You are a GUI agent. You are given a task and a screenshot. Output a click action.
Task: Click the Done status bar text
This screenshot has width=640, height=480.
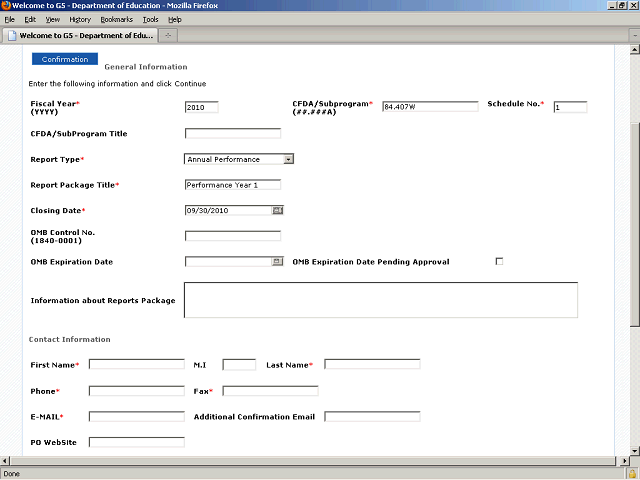click(11, 474)
